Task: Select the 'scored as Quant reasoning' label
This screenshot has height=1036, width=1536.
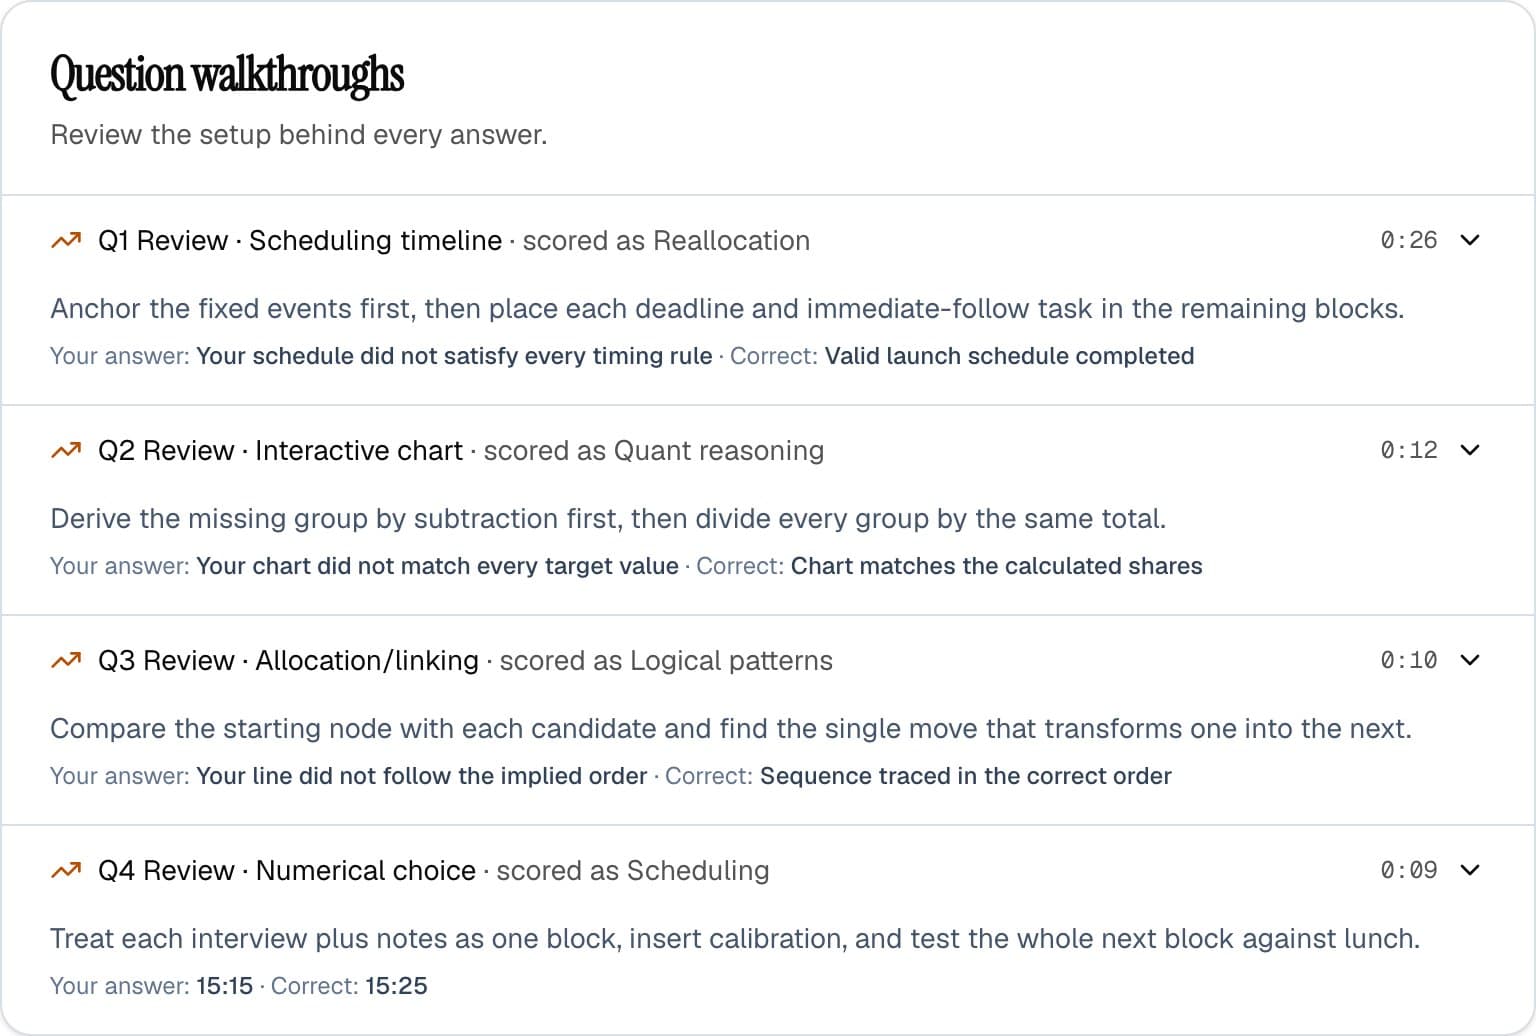Action: click(654, 451)
